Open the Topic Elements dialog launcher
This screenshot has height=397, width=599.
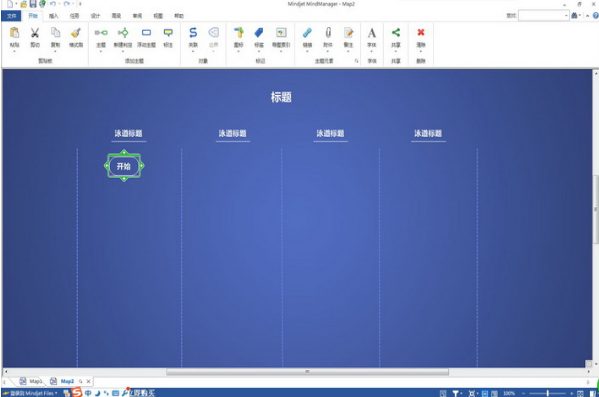[356, 61]
